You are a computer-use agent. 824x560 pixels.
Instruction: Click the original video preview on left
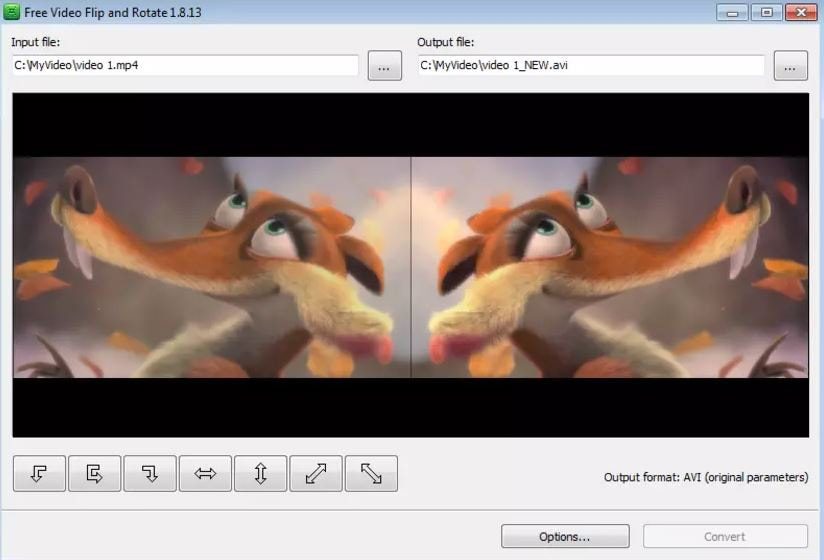[212, 267]
